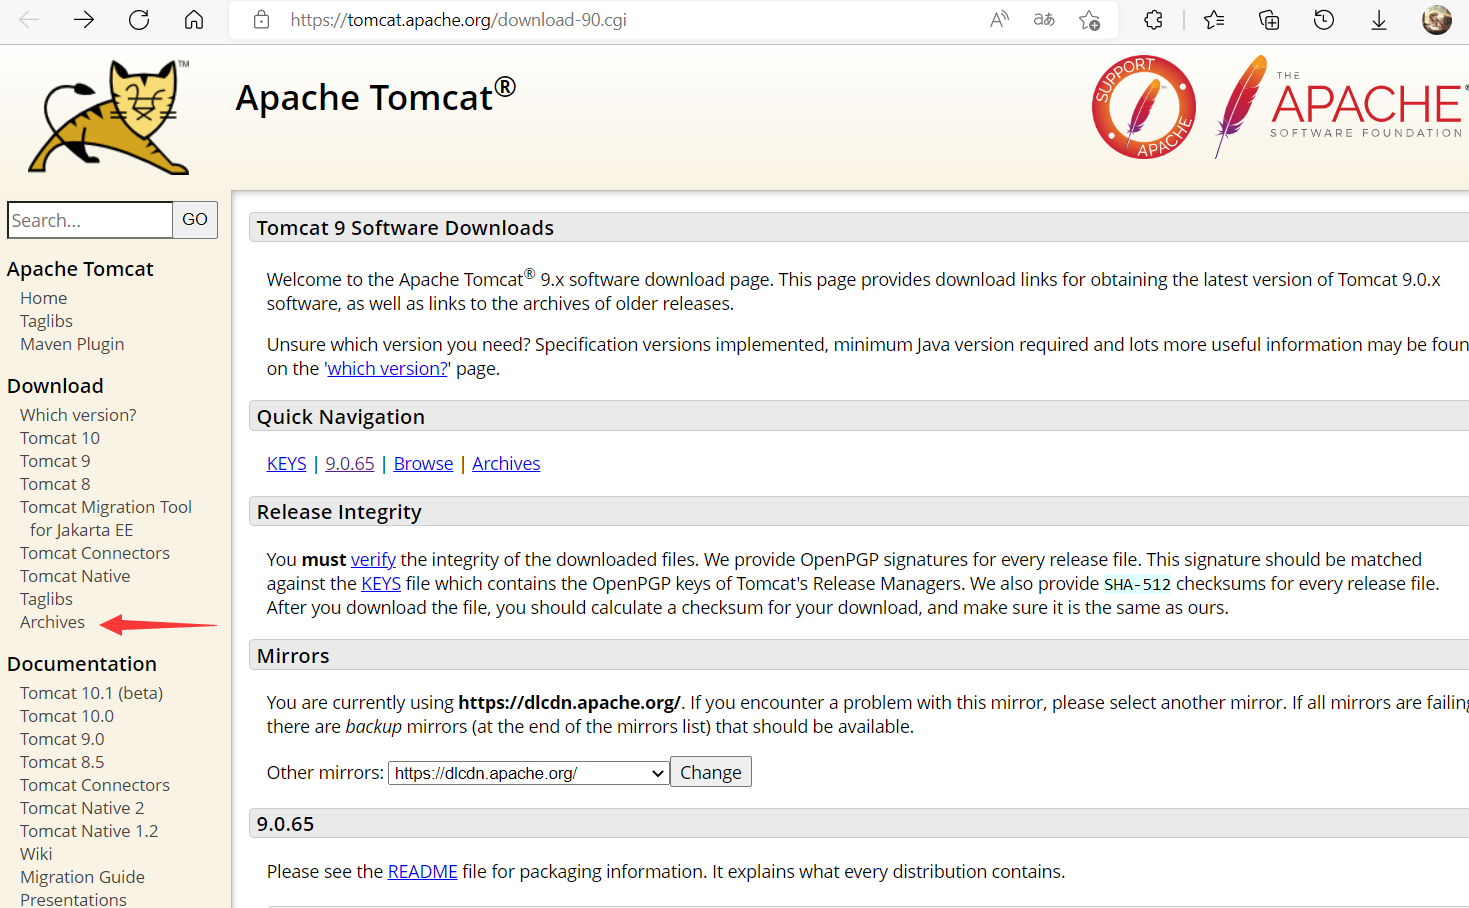The image size is (1469, 908).
Task: Open the Other mirrors dropdown
Action: point(529,773)
